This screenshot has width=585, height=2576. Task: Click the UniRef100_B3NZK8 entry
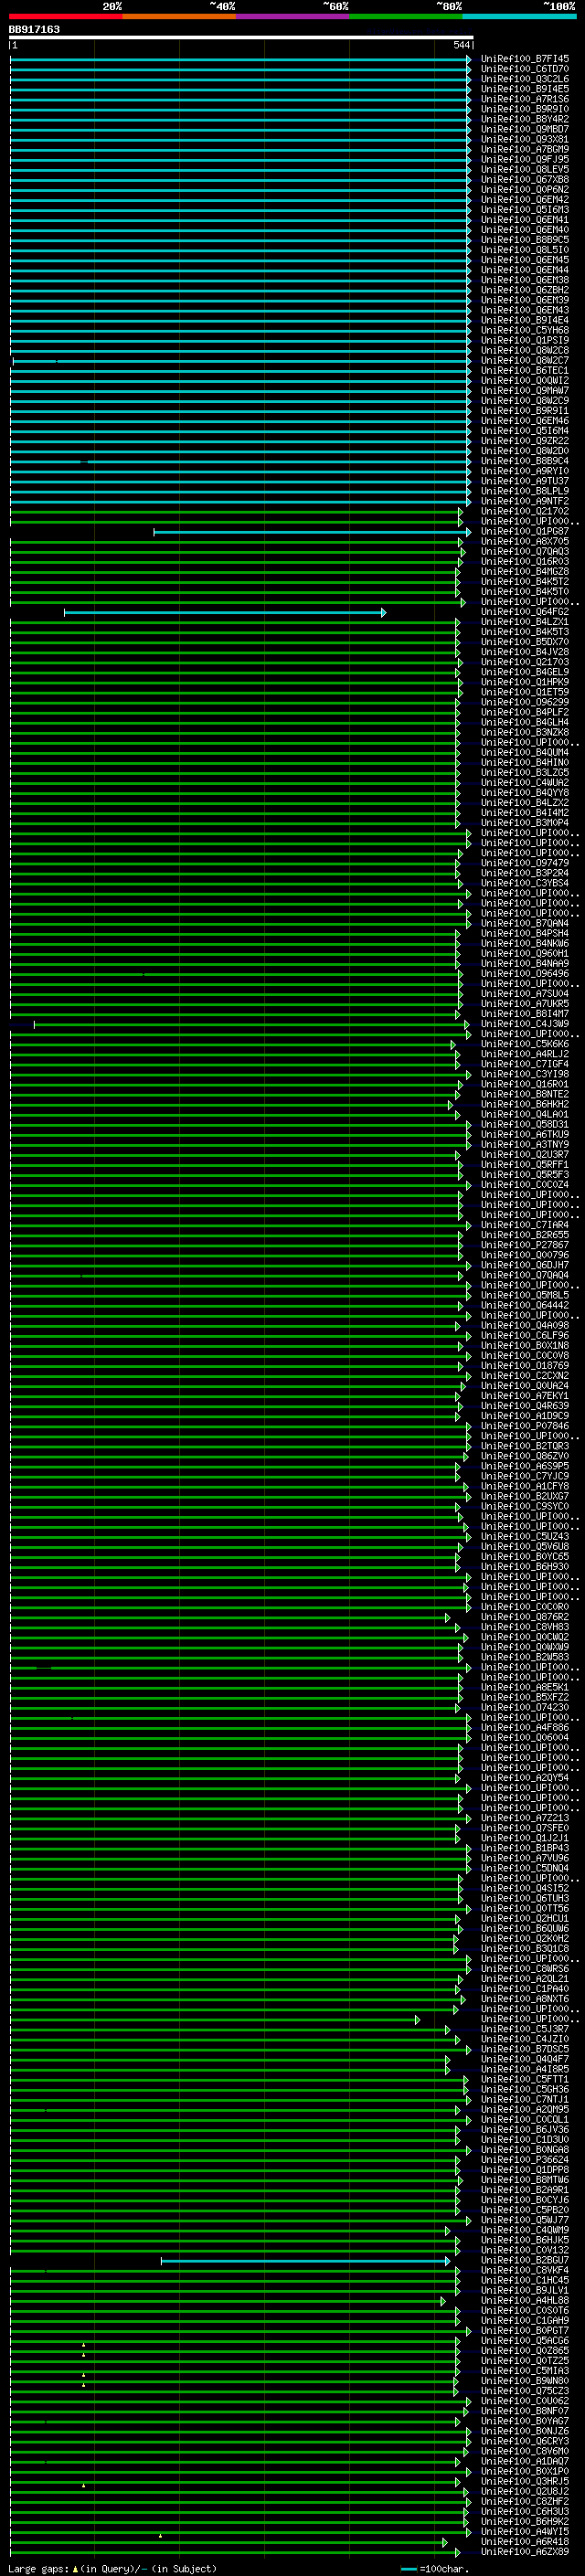(525, 733)
